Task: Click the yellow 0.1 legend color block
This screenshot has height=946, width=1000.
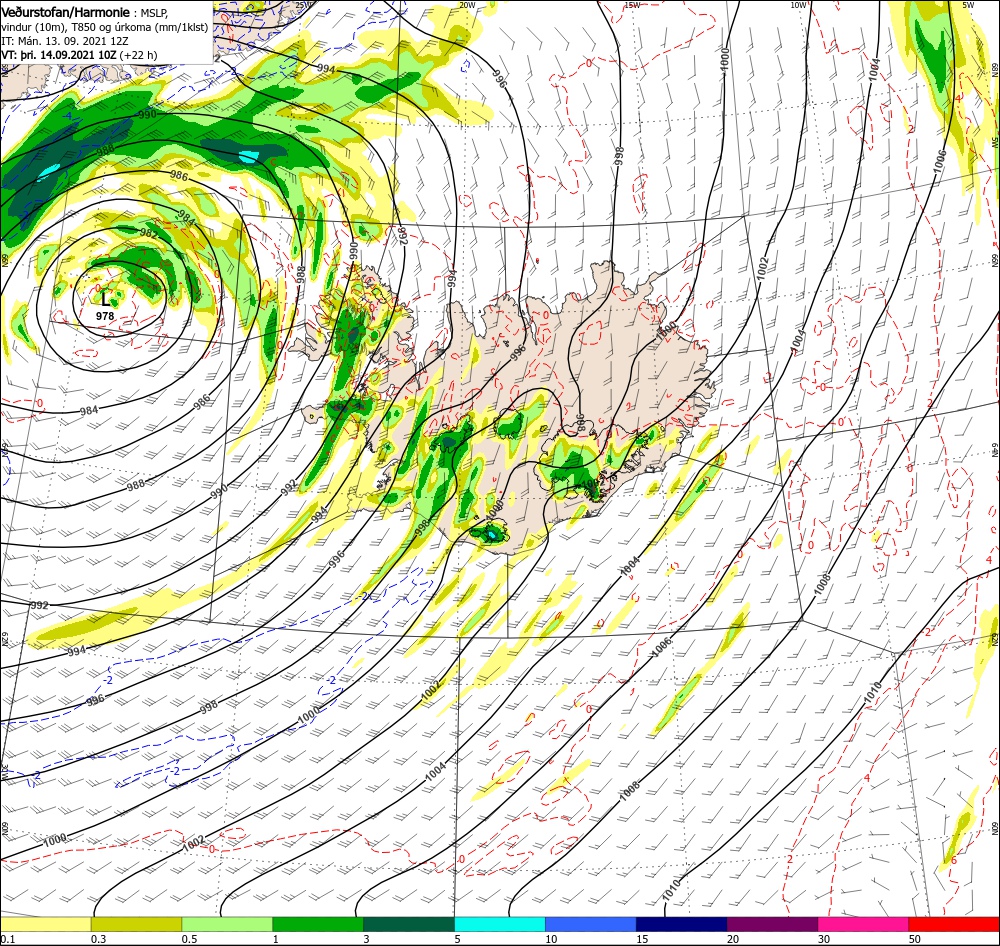Action: (x=45, y=924)
